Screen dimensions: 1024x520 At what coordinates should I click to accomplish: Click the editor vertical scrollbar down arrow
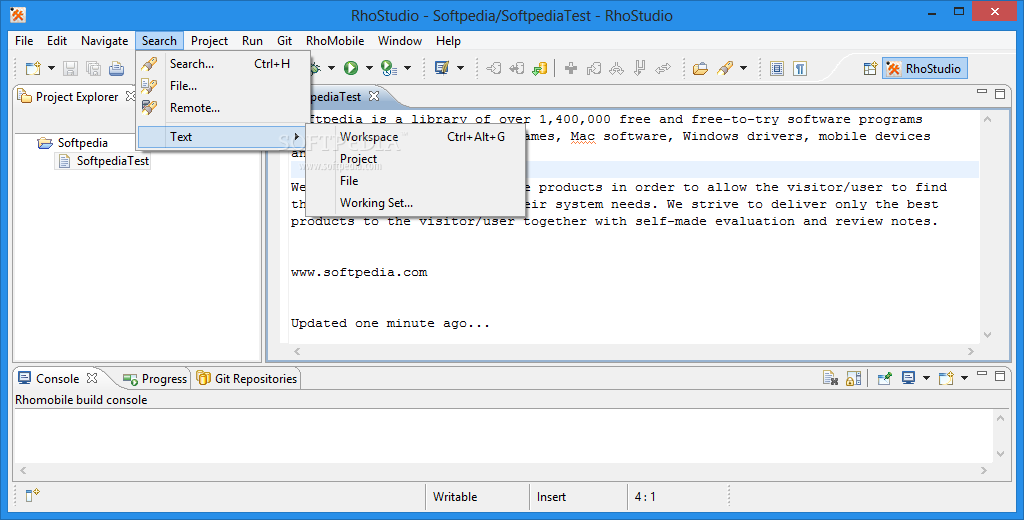tap(987, 334)
